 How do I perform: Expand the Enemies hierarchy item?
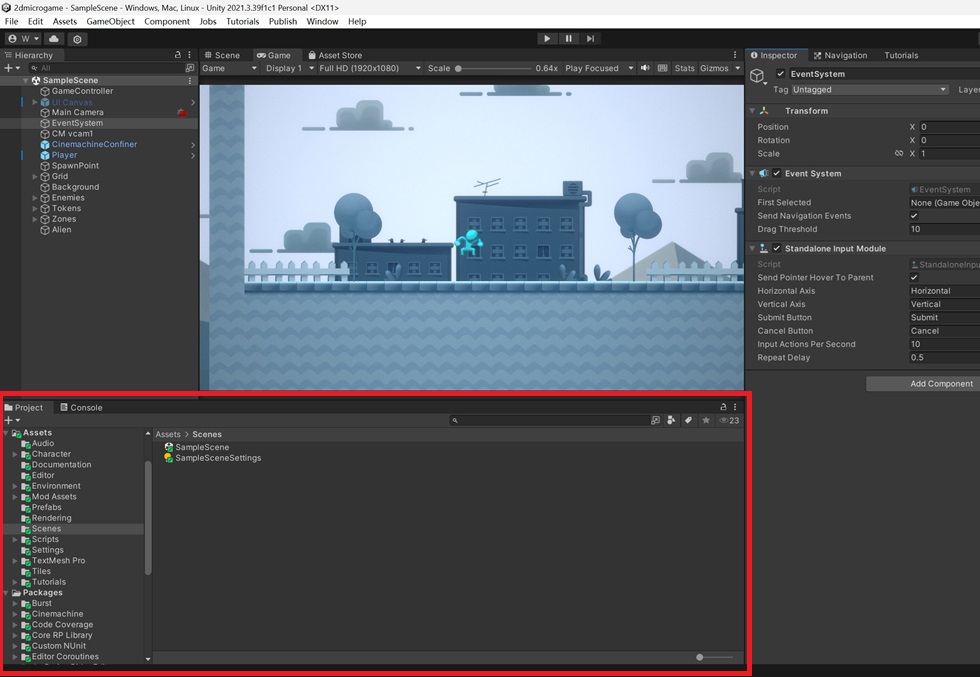(x=35, y=198)
